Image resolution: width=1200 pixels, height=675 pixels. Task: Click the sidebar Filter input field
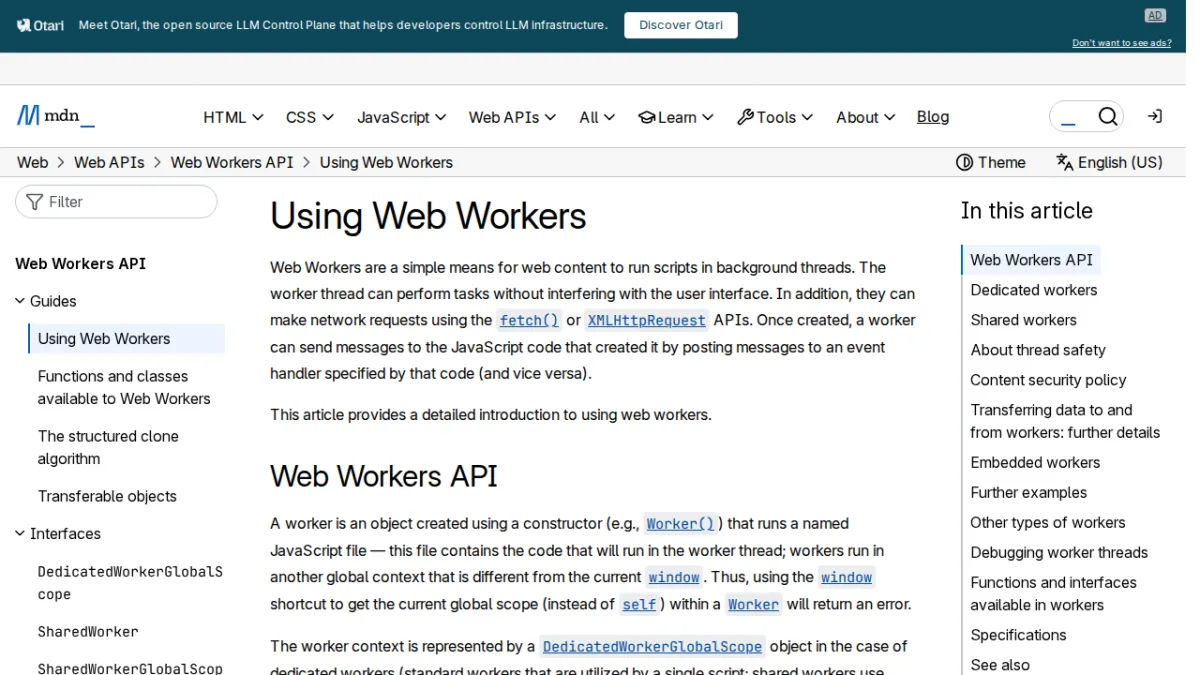tap(116, 202)
